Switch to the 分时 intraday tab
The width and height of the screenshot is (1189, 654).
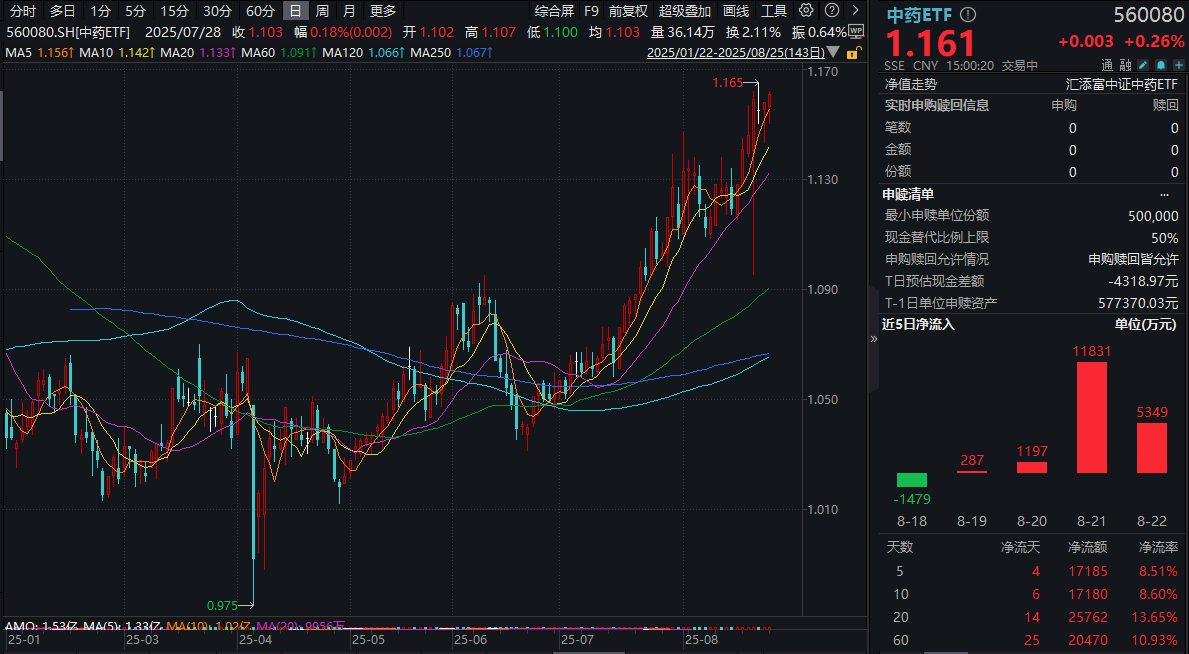23,11
